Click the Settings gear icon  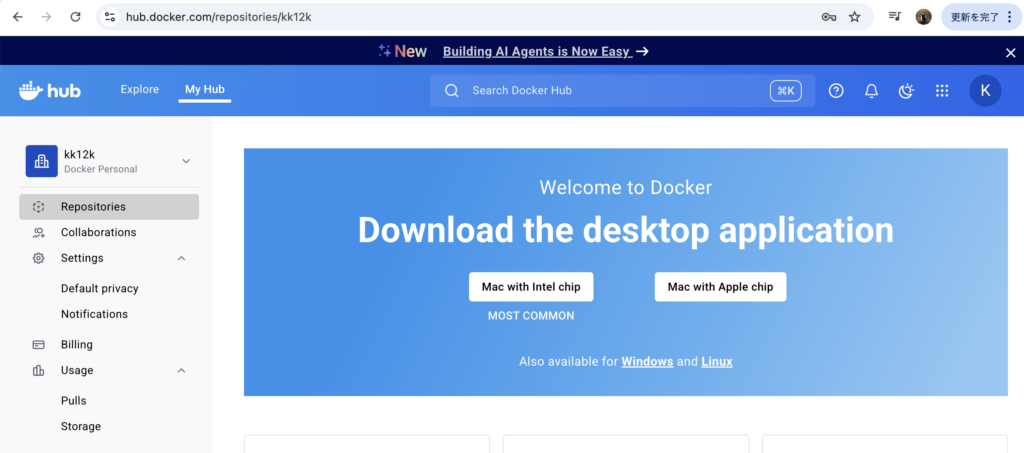(39, 258)
